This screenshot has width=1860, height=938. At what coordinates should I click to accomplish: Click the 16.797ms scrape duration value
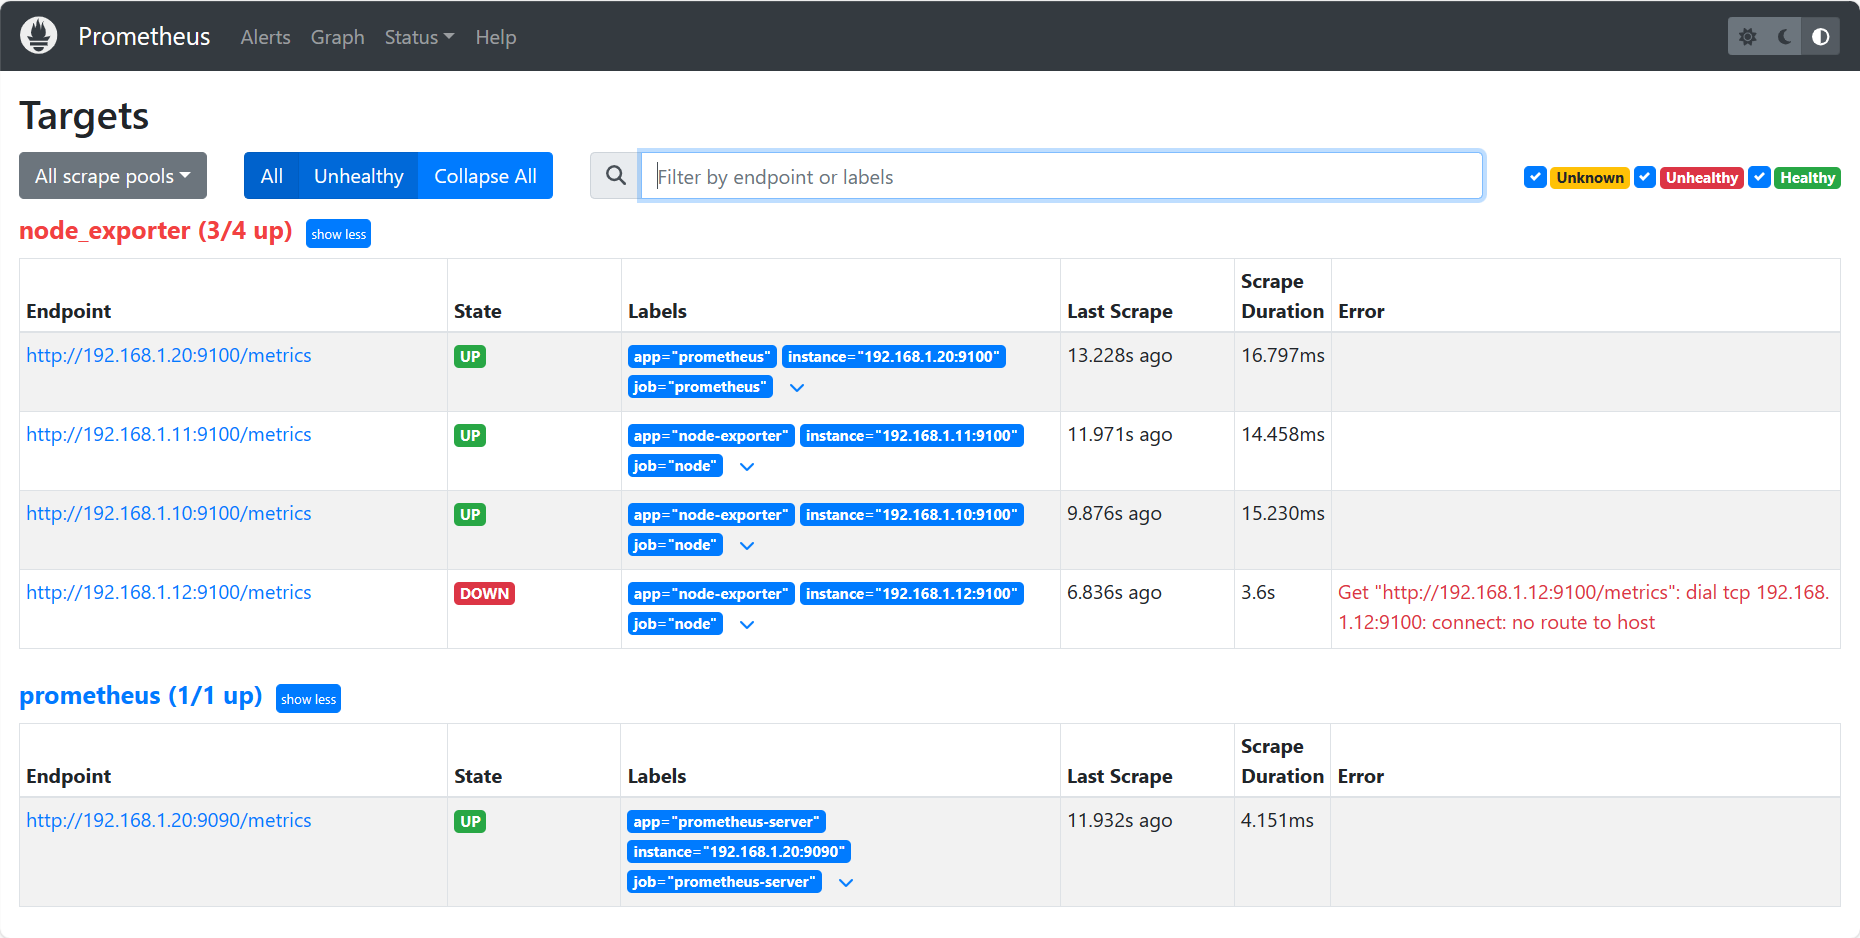point(1283,355)
